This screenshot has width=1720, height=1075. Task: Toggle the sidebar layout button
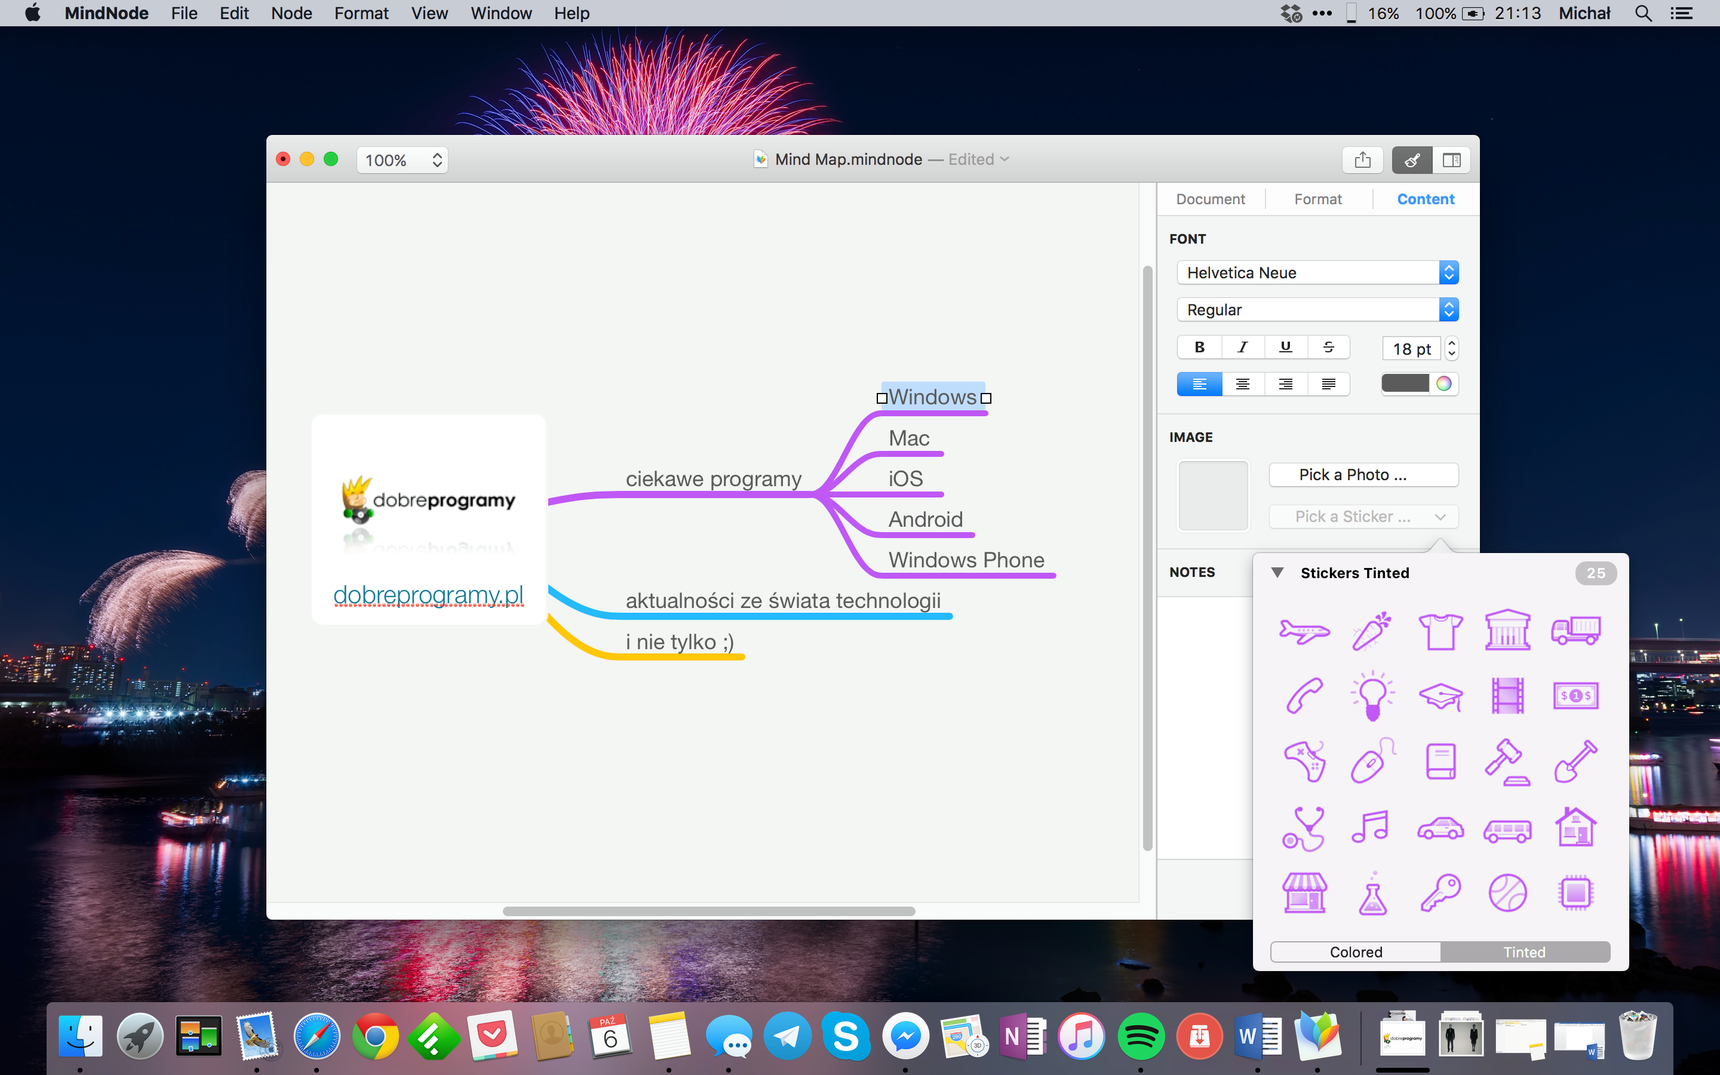click(1451, 160)
